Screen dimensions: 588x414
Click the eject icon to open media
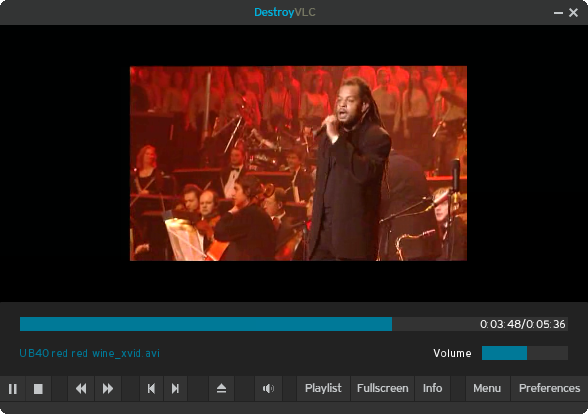[221, 388]
